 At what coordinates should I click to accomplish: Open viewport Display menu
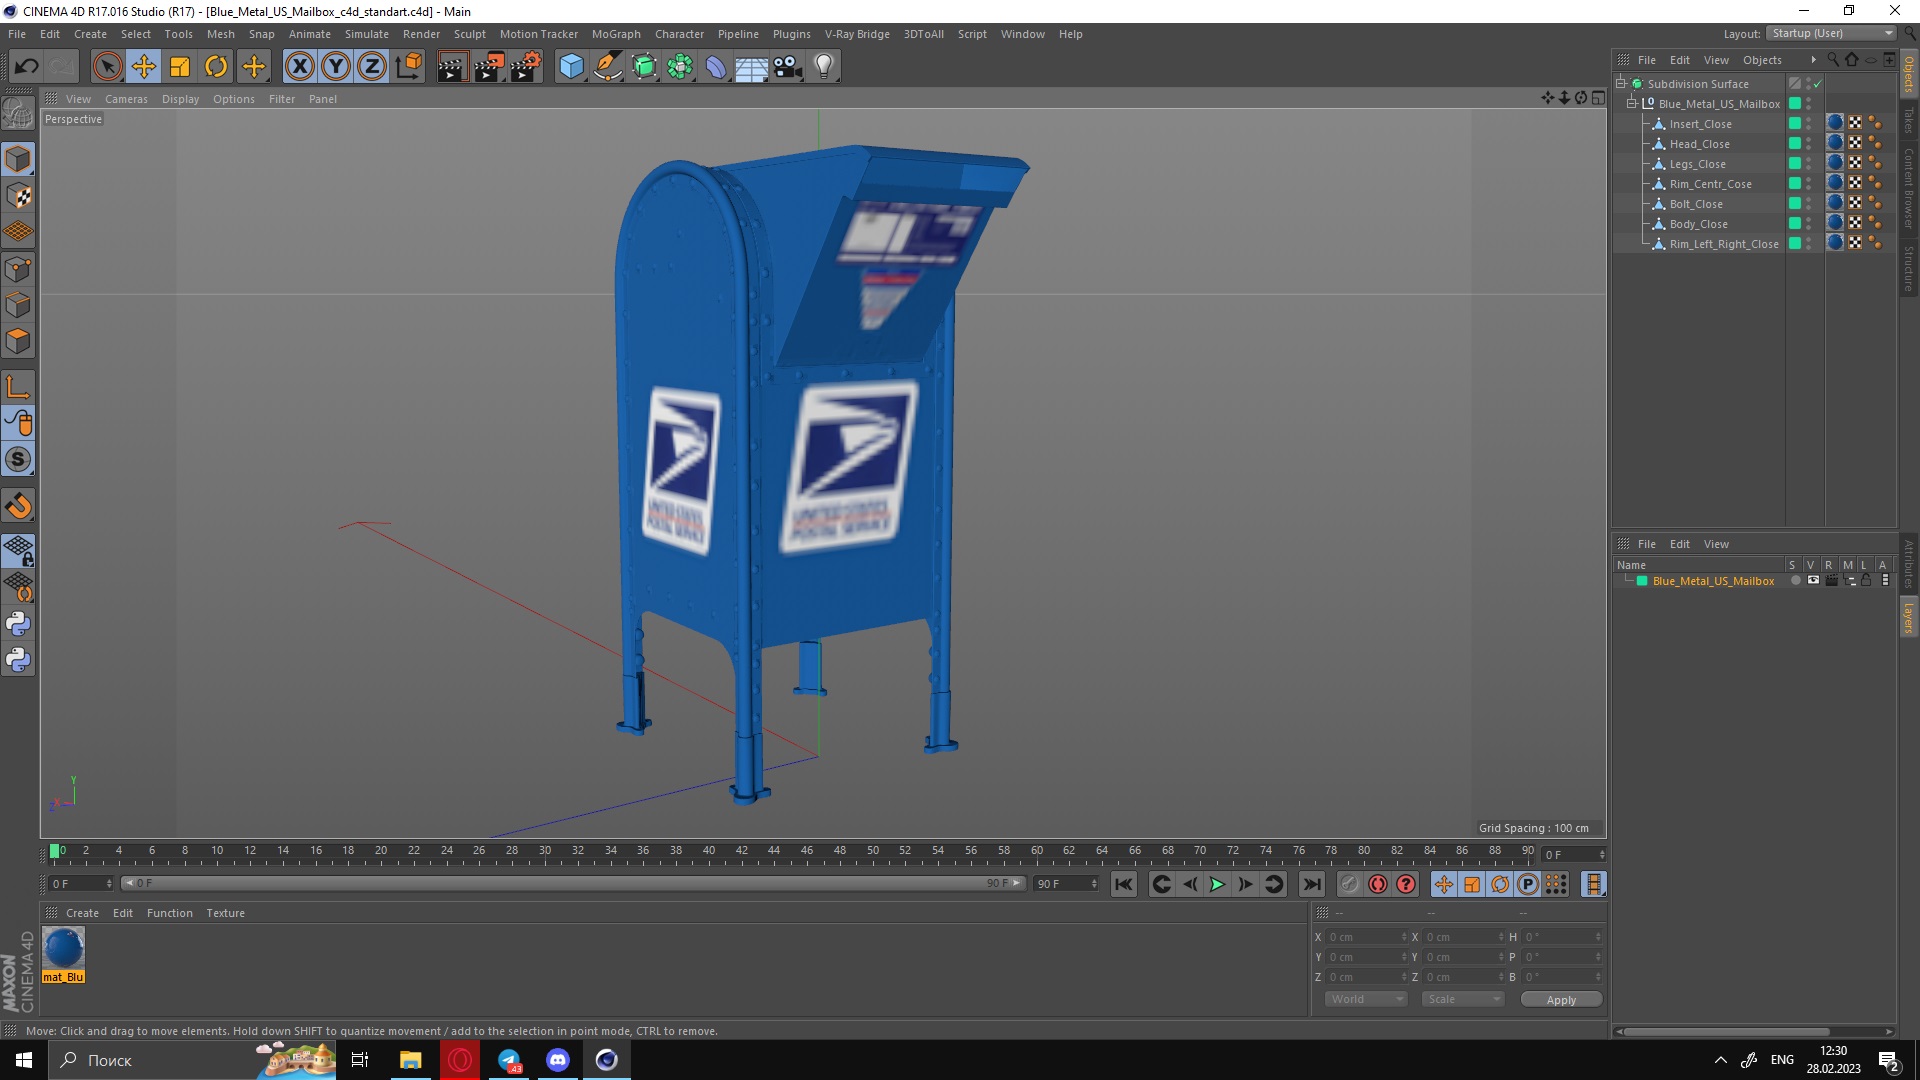pyautogui.click(x=180, y=99)
